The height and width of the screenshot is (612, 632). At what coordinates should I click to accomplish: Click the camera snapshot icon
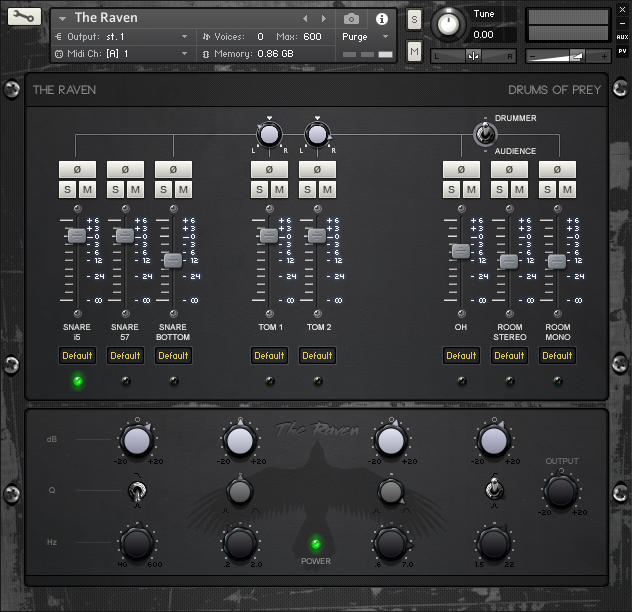[351, 18]
